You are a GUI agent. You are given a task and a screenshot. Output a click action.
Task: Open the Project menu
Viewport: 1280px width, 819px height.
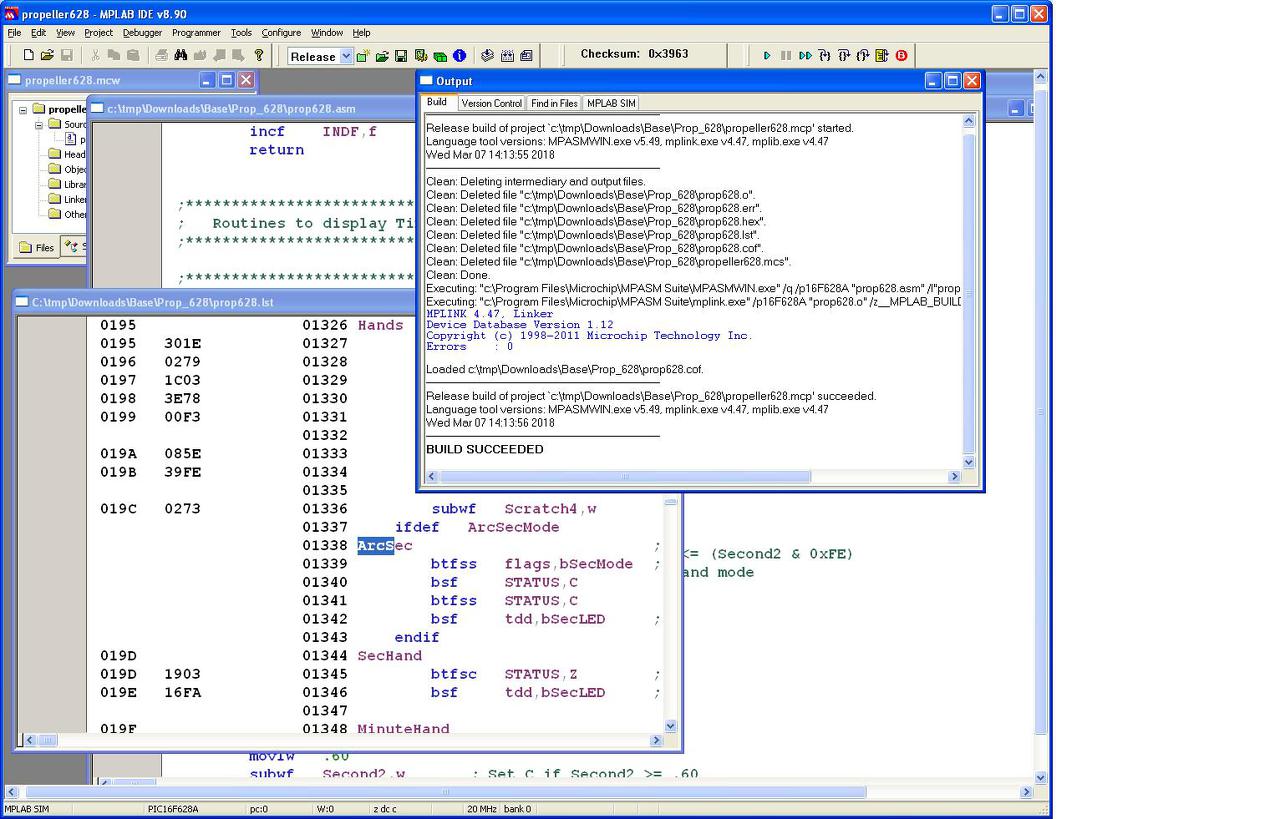[98, 33]
